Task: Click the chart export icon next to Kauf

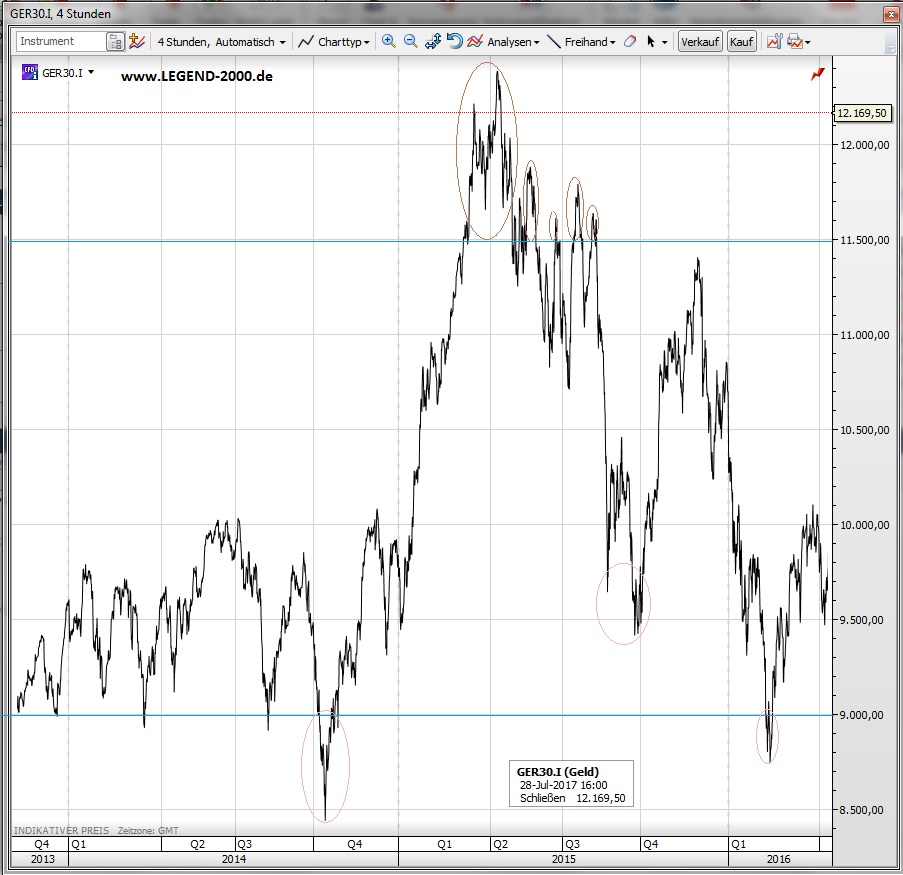Action: [773, 42]
